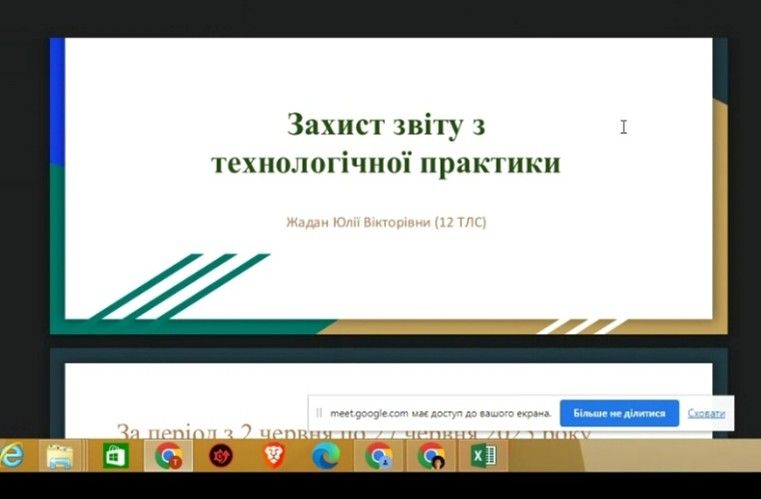Hide the sharing bar via "Сховати"
Image resolution: width=761 pixels, height=499 pixels.
707,413
